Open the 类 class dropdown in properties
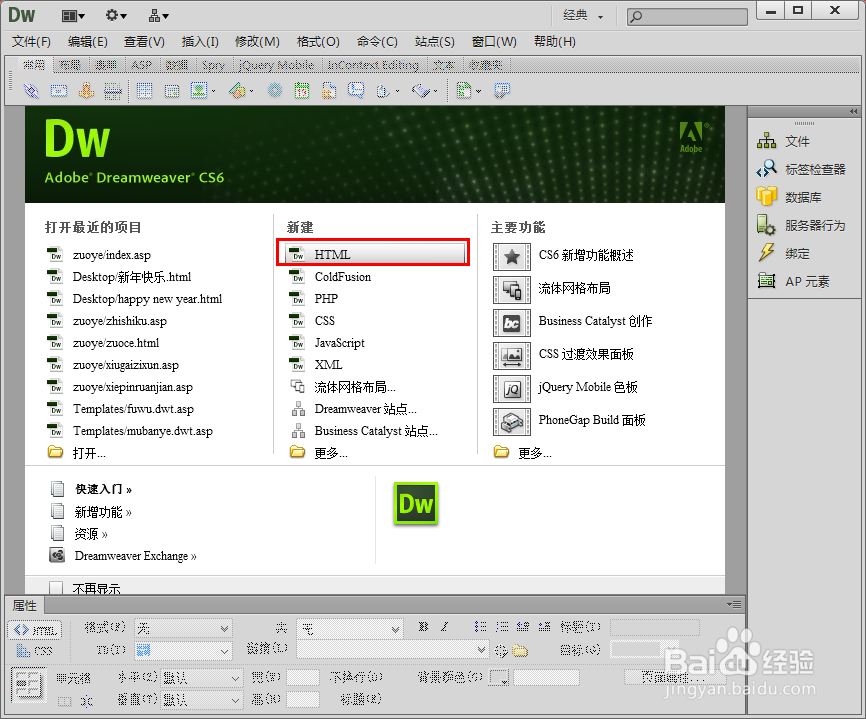866x719 pixels. pyautogui.click(x=350, y=628)
